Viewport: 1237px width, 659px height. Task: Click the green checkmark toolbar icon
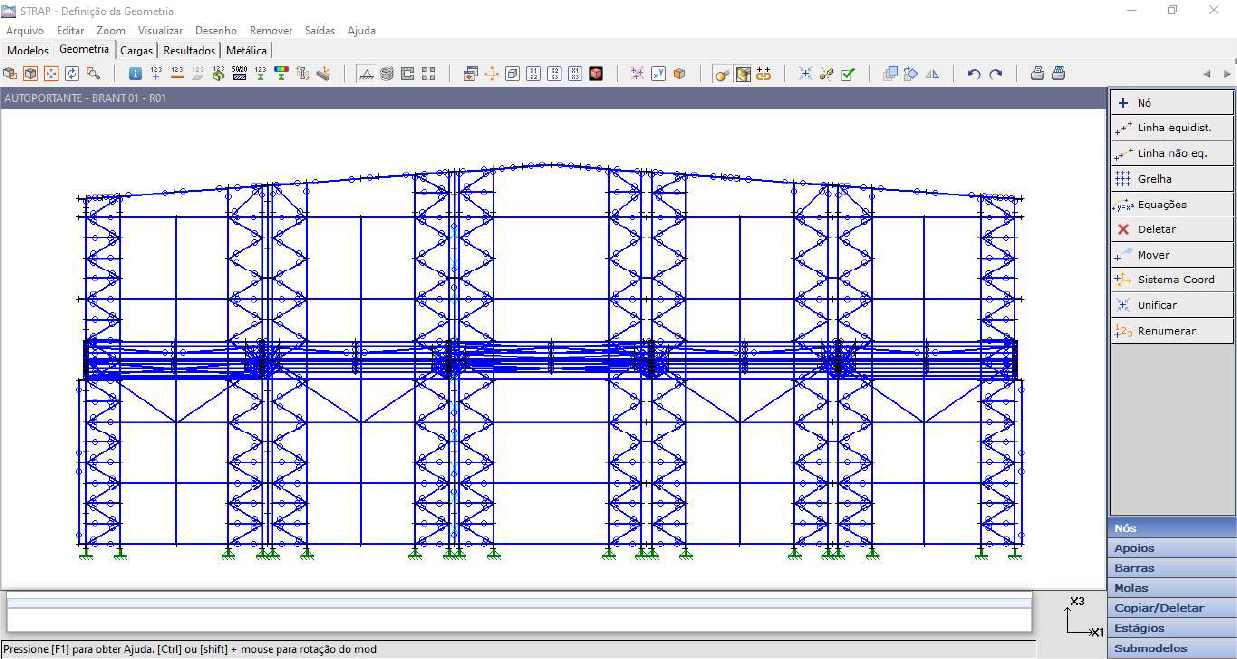pos(847,73)
